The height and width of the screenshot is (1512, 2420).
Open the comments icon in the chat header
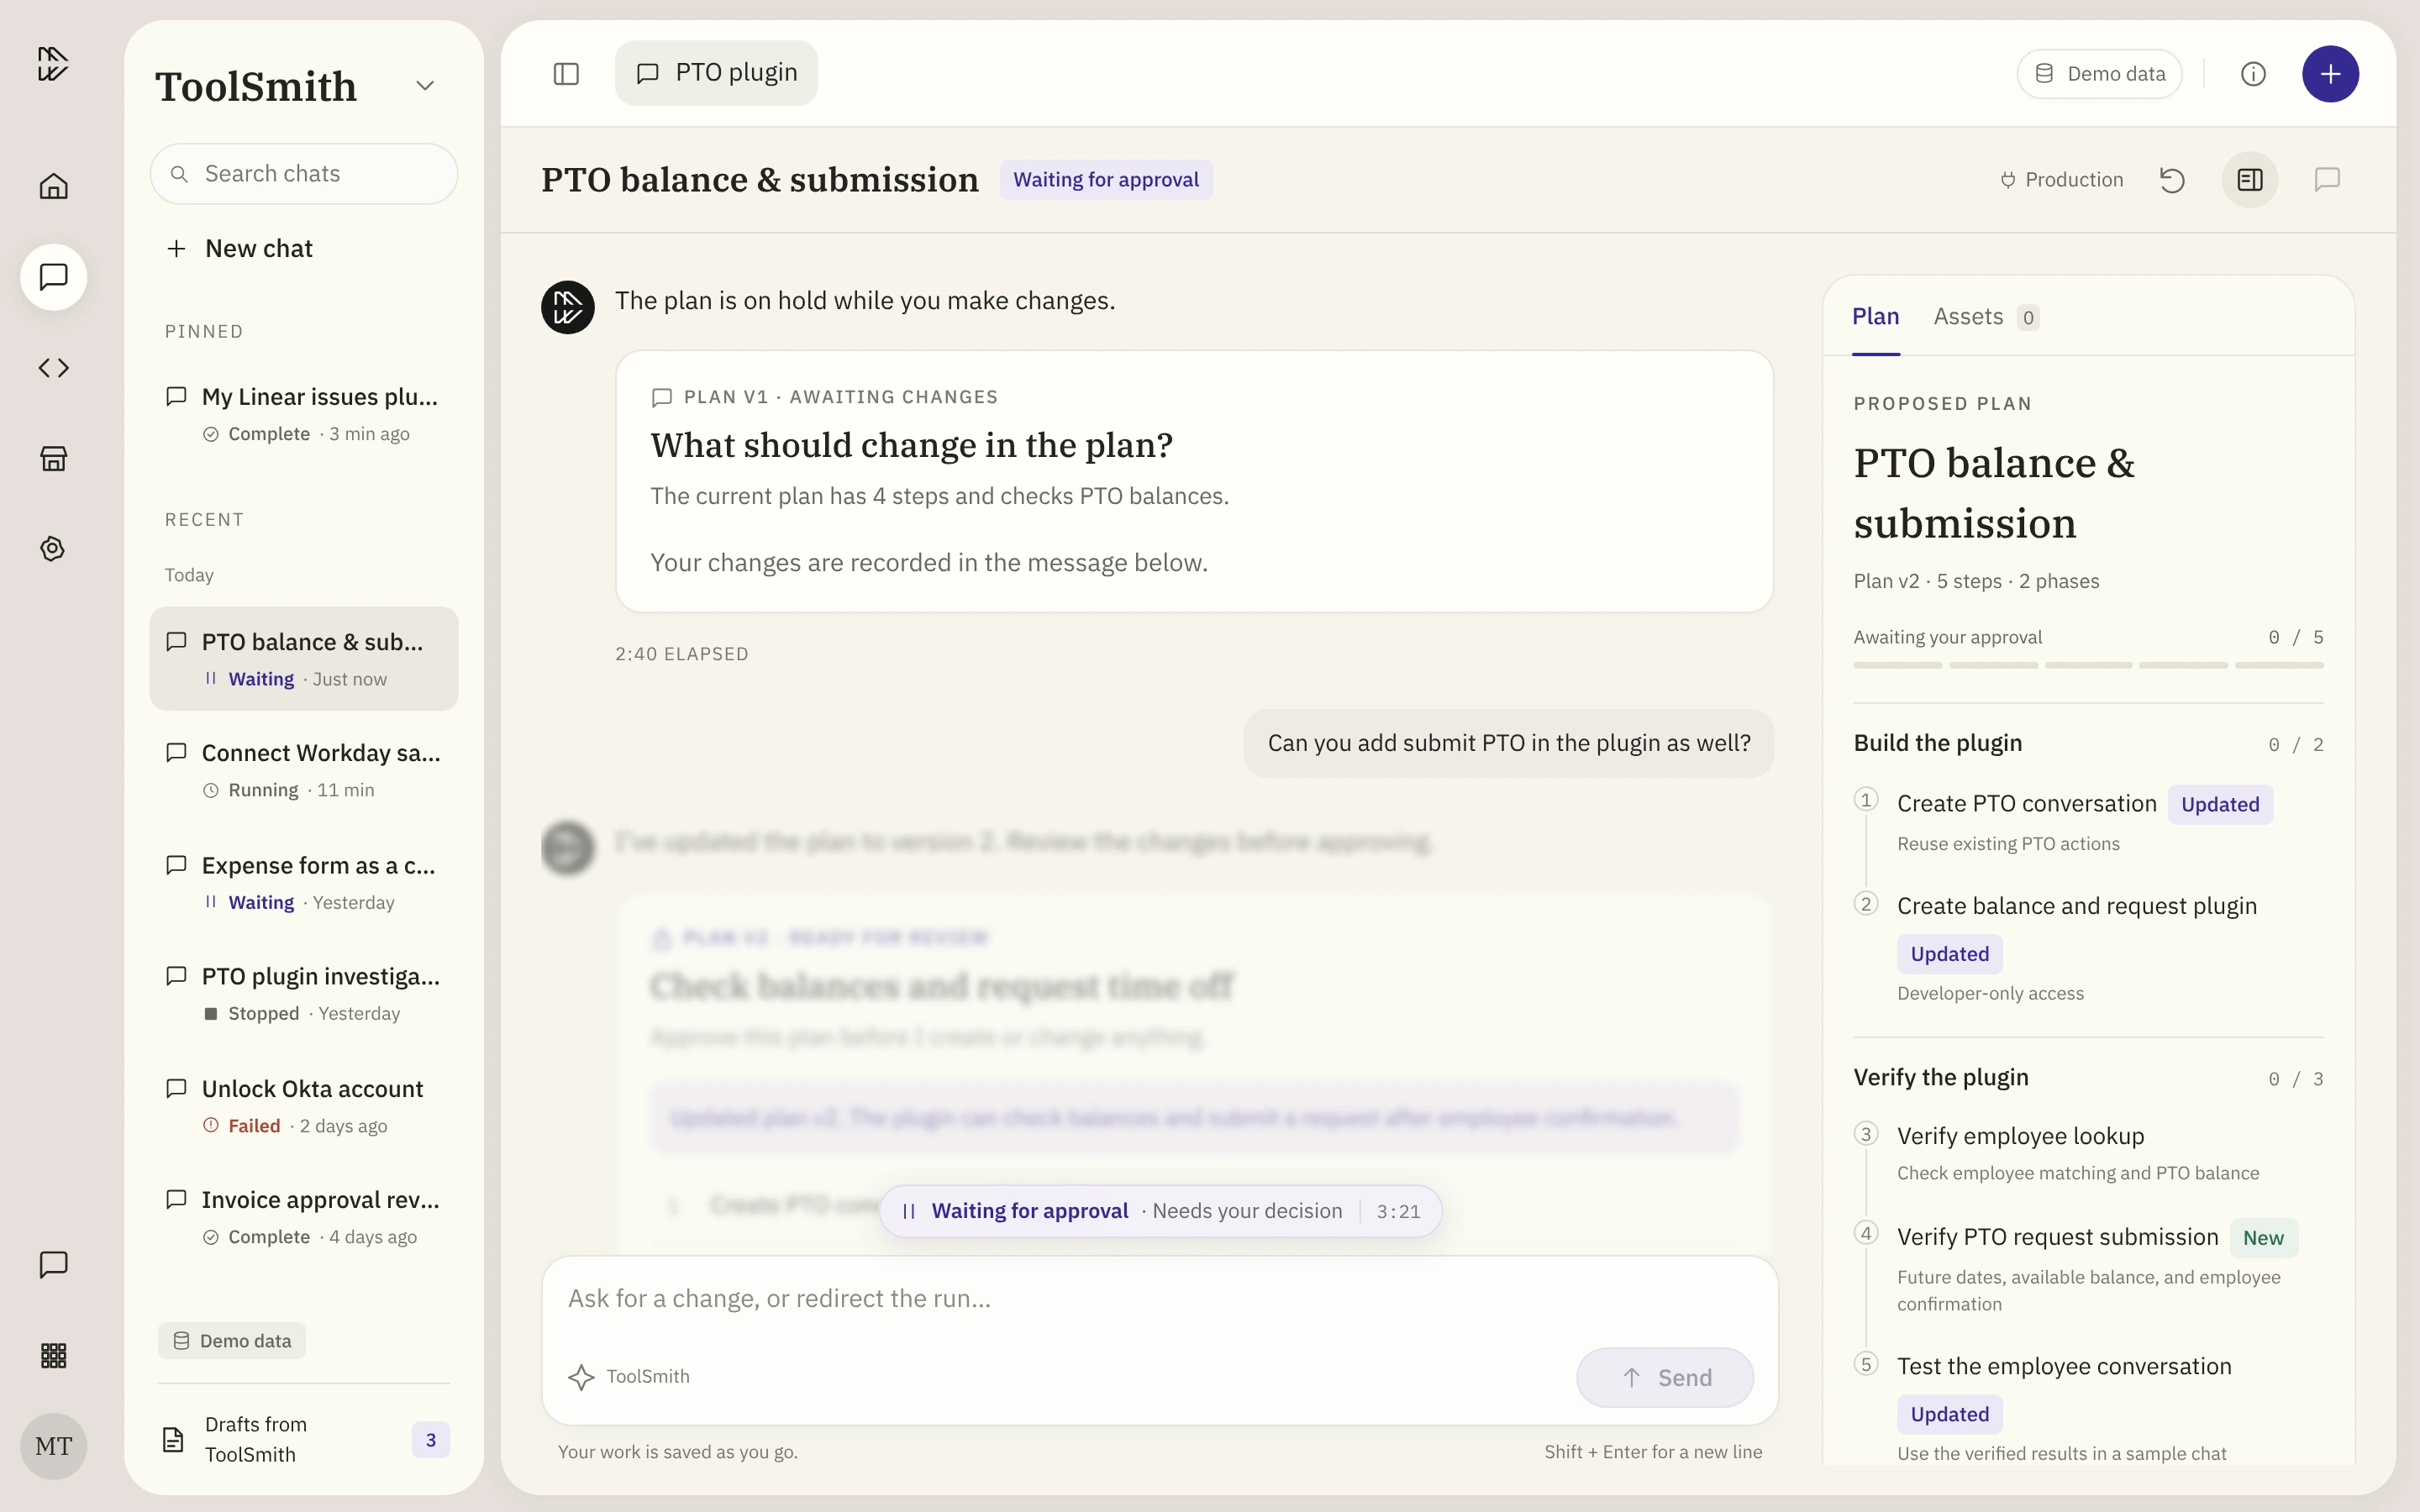(x=2327, y=180)
